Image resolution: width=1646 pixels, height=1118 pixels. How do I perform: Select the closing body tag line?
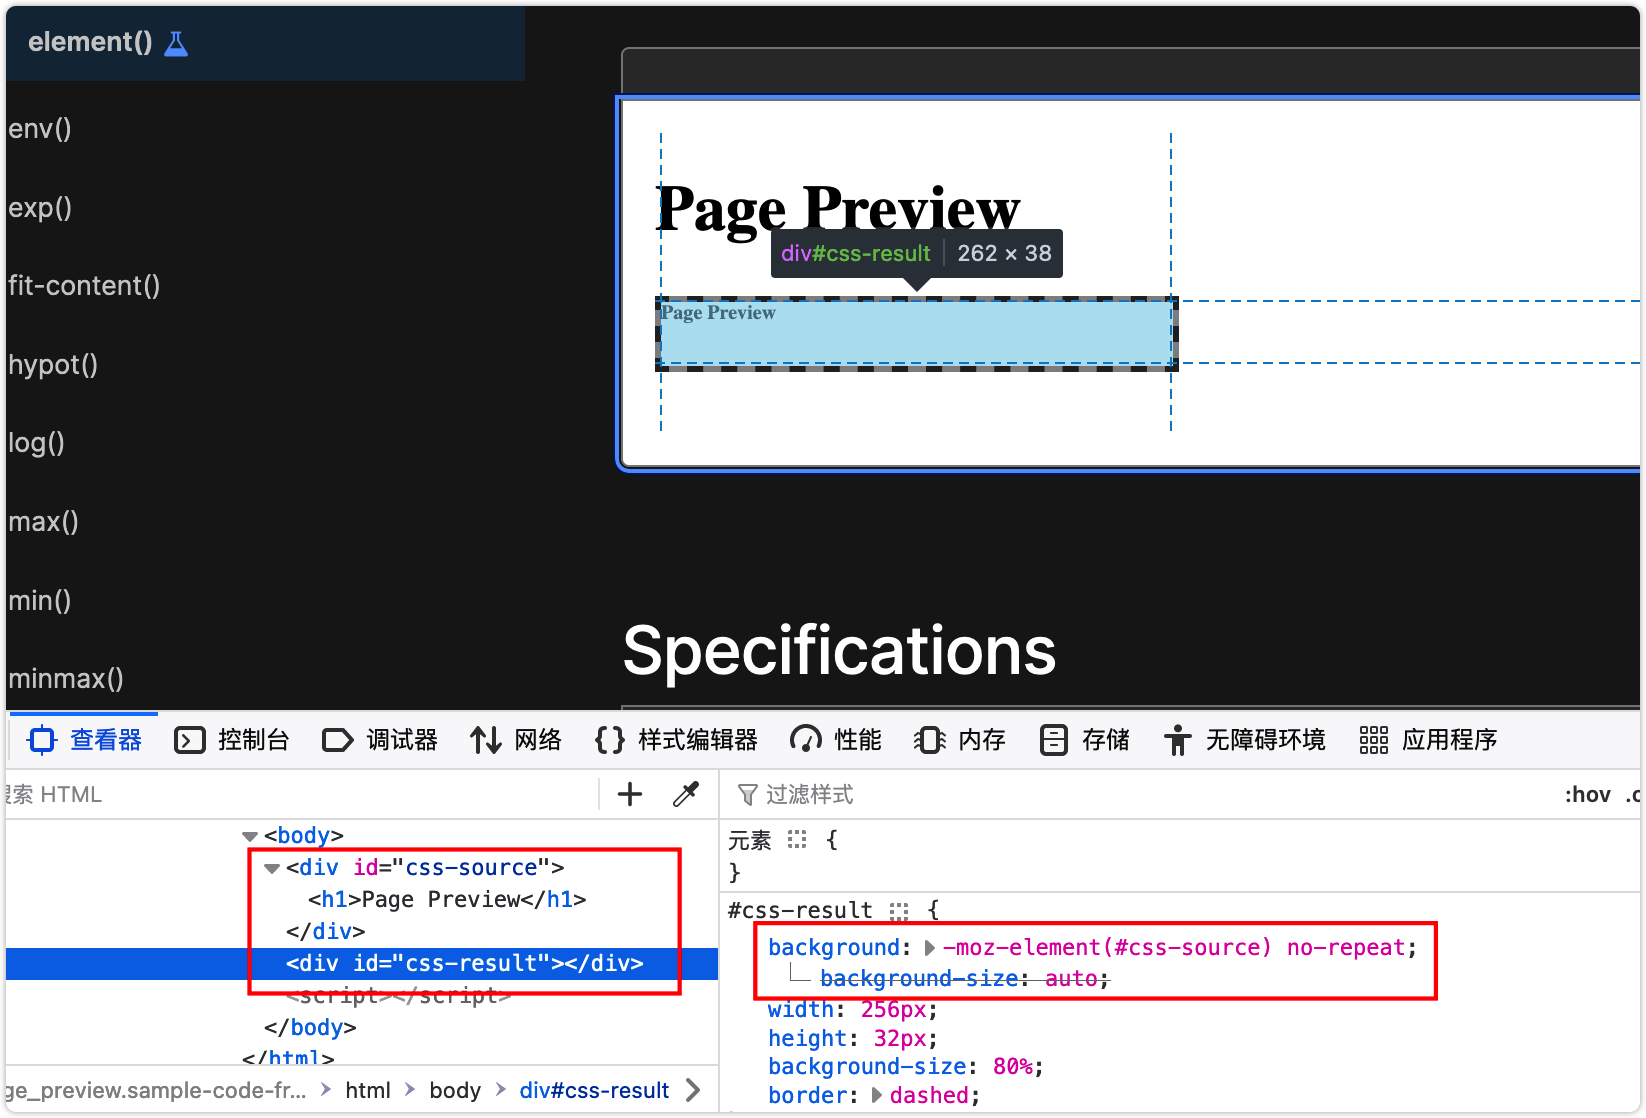pyautogui.click(x=310, y=1028)
